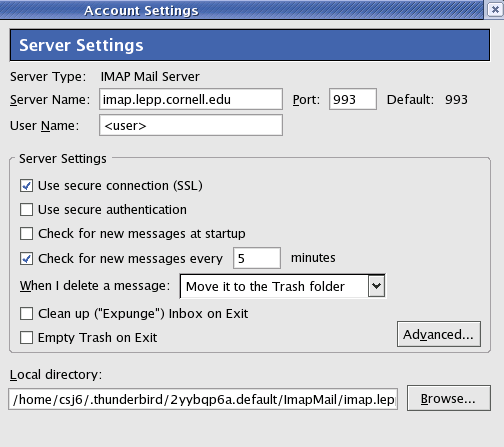The image size is (504, 447).
Task: Click into the Port number field
Action: [353, 99]
